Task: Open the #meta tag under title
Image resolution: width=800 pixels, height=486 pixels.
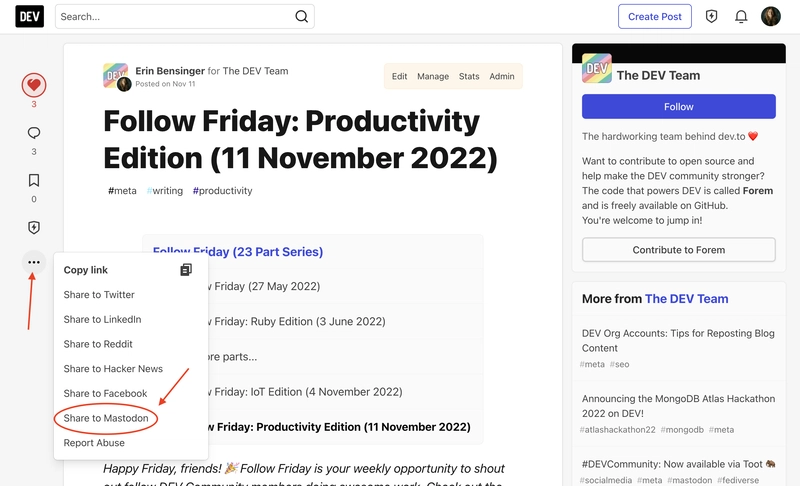Action: click(122, 191)
